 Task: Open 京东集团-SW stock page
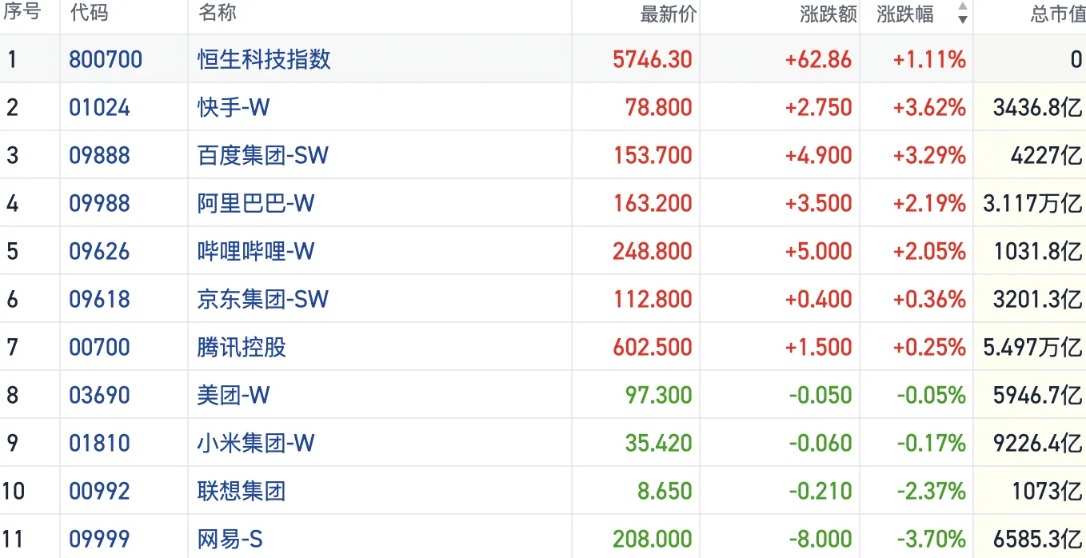click(x=263, y=299)
